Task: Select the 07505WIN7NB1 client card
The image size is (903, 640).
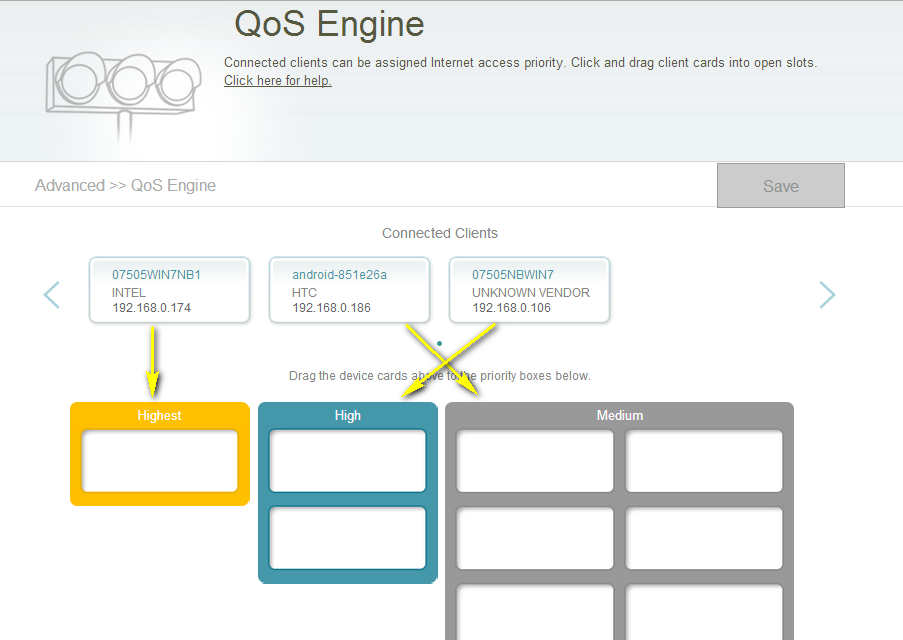Action: click(169, 290)
